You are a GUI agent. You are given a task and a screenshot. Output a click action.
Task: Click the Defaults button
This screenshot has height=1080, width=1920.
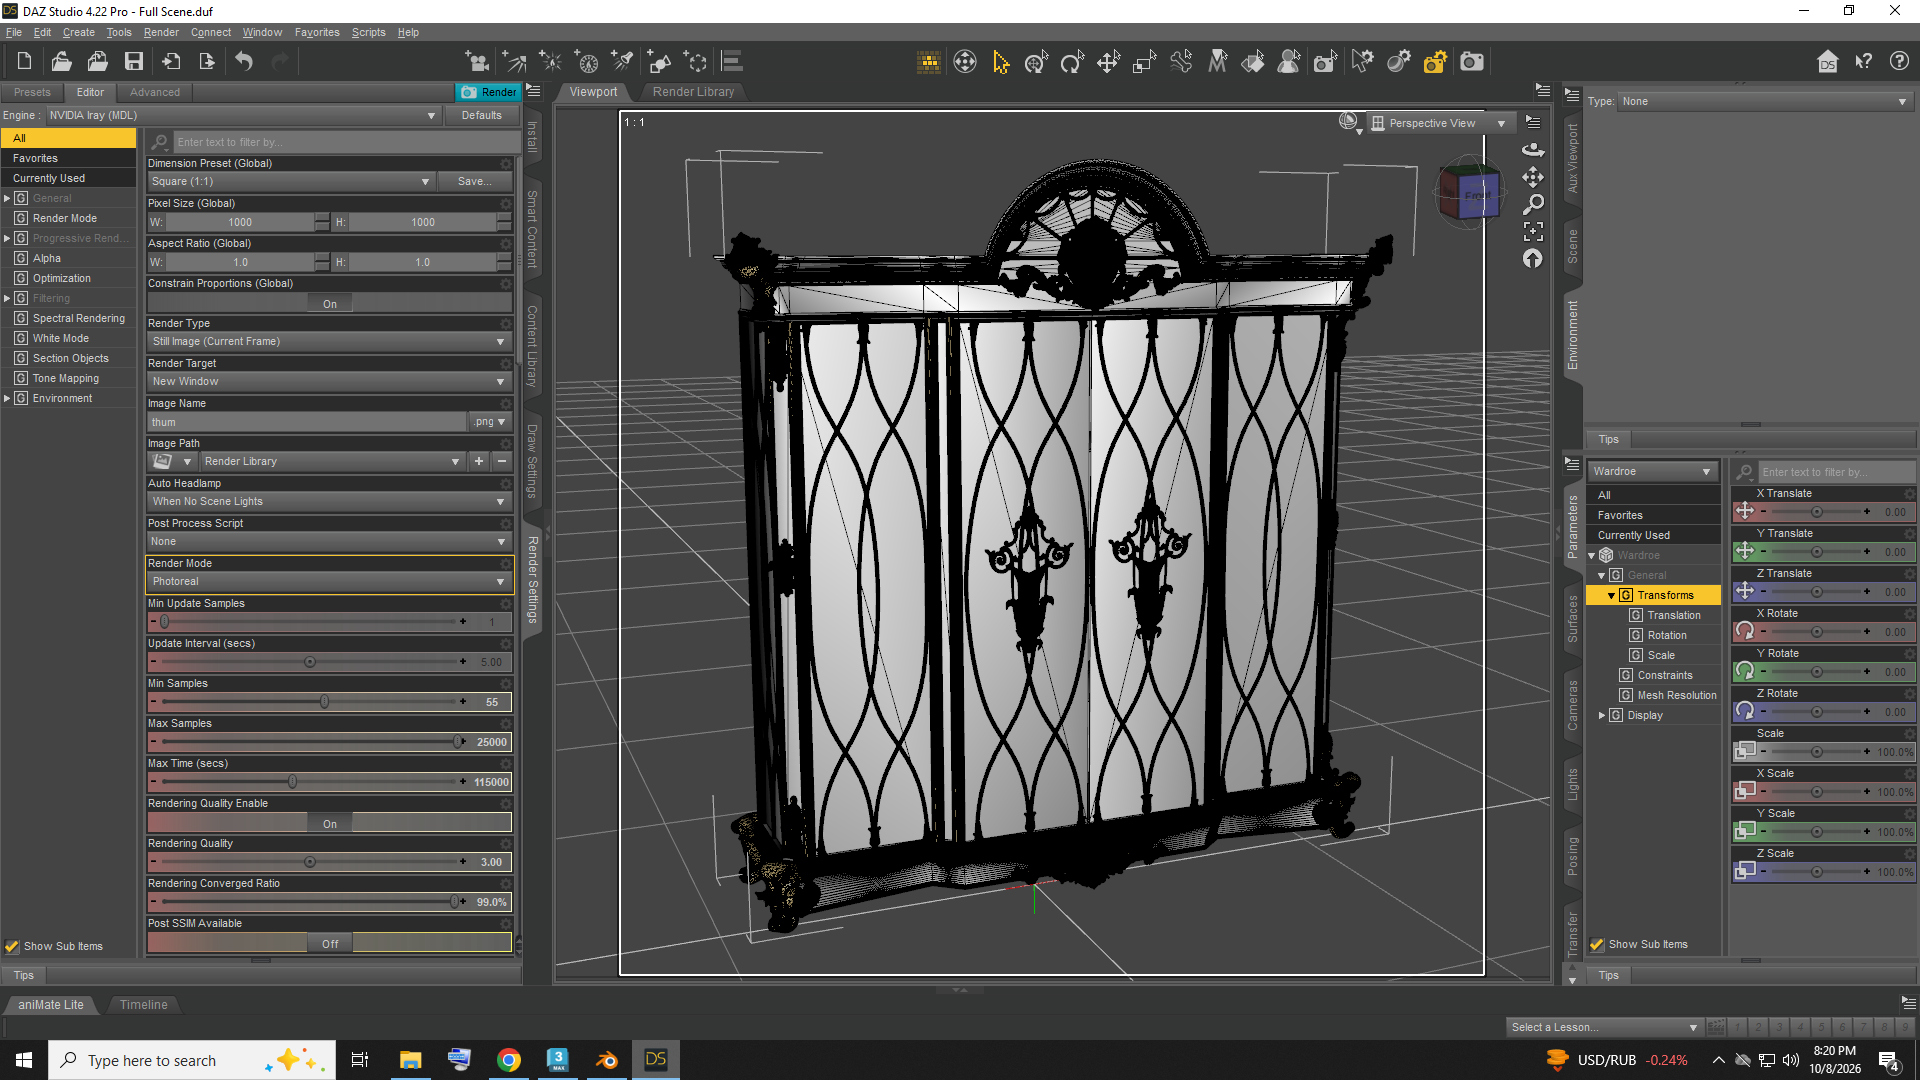(482, 116)
